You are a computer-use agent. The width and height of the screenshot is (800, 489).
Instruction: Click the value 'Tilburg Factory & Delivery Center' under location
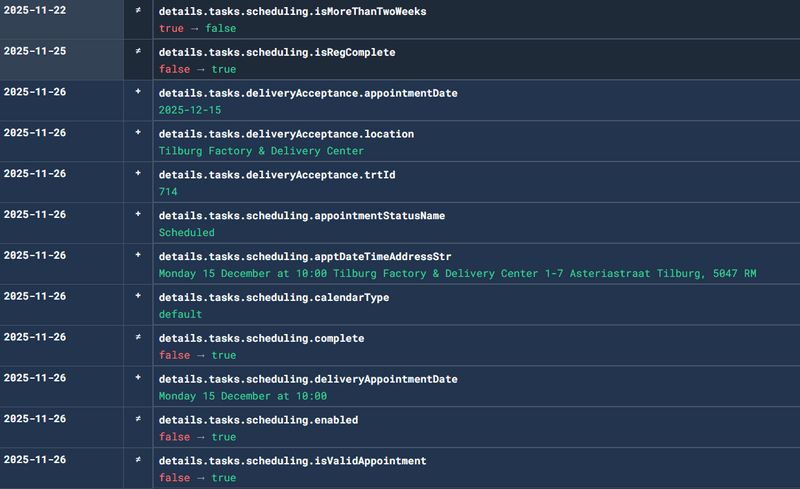pos(261,151)
